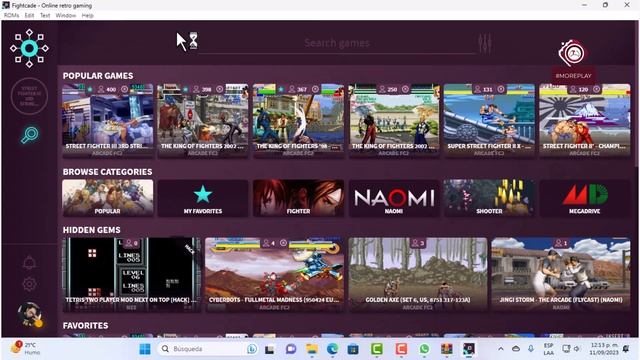Viewport: 640px width, 360px height.
Task: Open the red Camtasia recorder taskbar icon
Action: pyautogui.click(x=401, y=349)
